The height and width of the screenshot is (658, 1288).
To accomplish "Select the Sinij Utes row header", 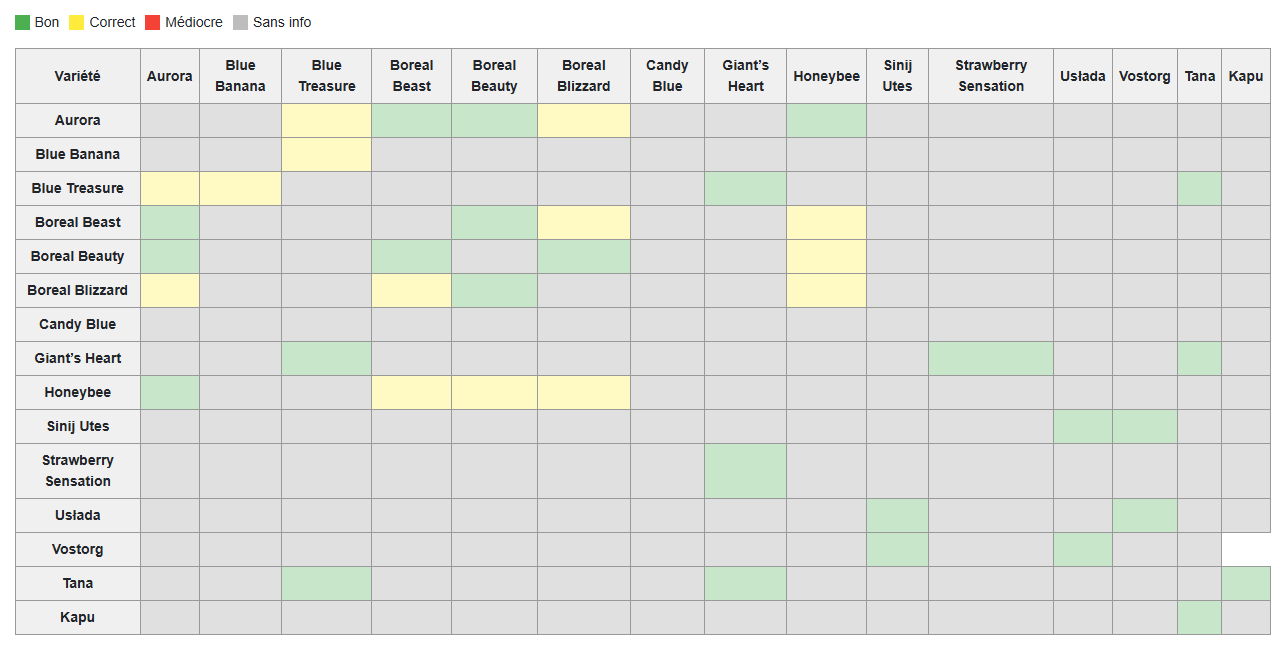I will 78,426.
